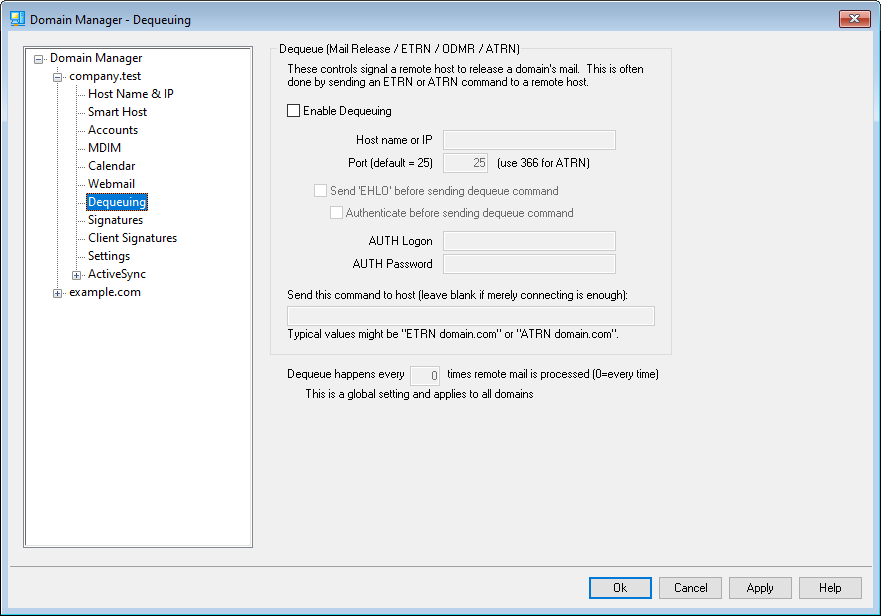The image size is (881, 616).
Task: Click the Domain Manager title bar icon
Action: click(x=17, y=19)
